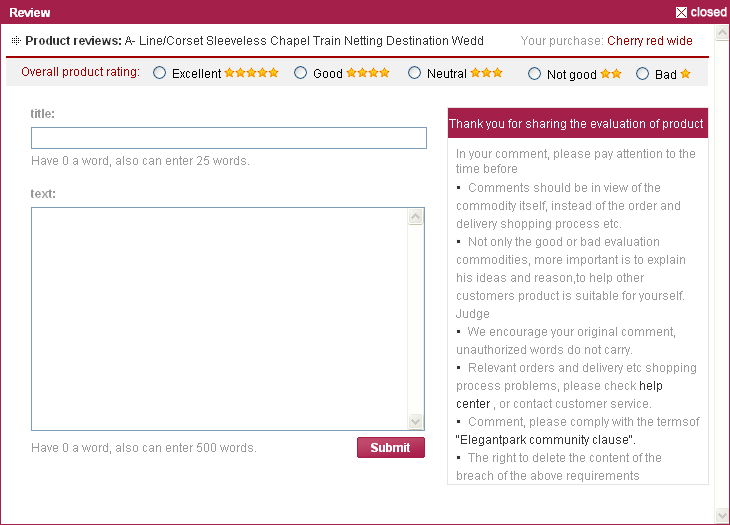The height and width of the screenshot is (525, 730).
Task: Open the help center link
Action: 559,395
